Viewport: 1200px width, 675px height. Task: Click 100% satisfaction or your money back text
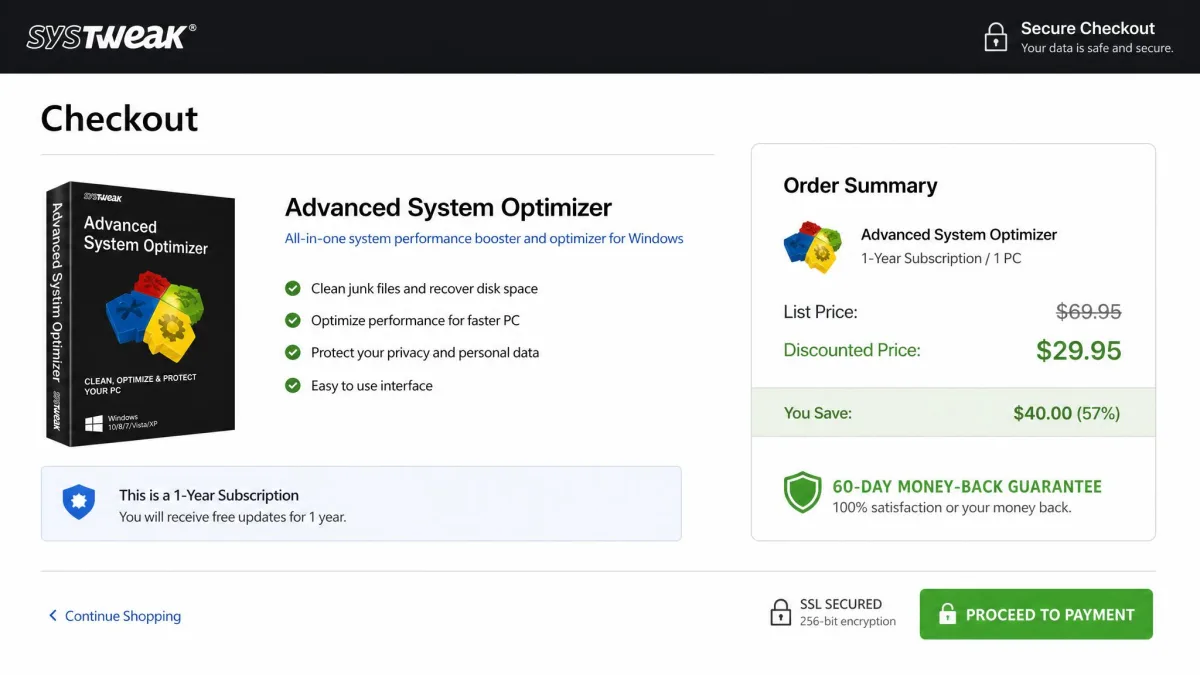[952, 507]
